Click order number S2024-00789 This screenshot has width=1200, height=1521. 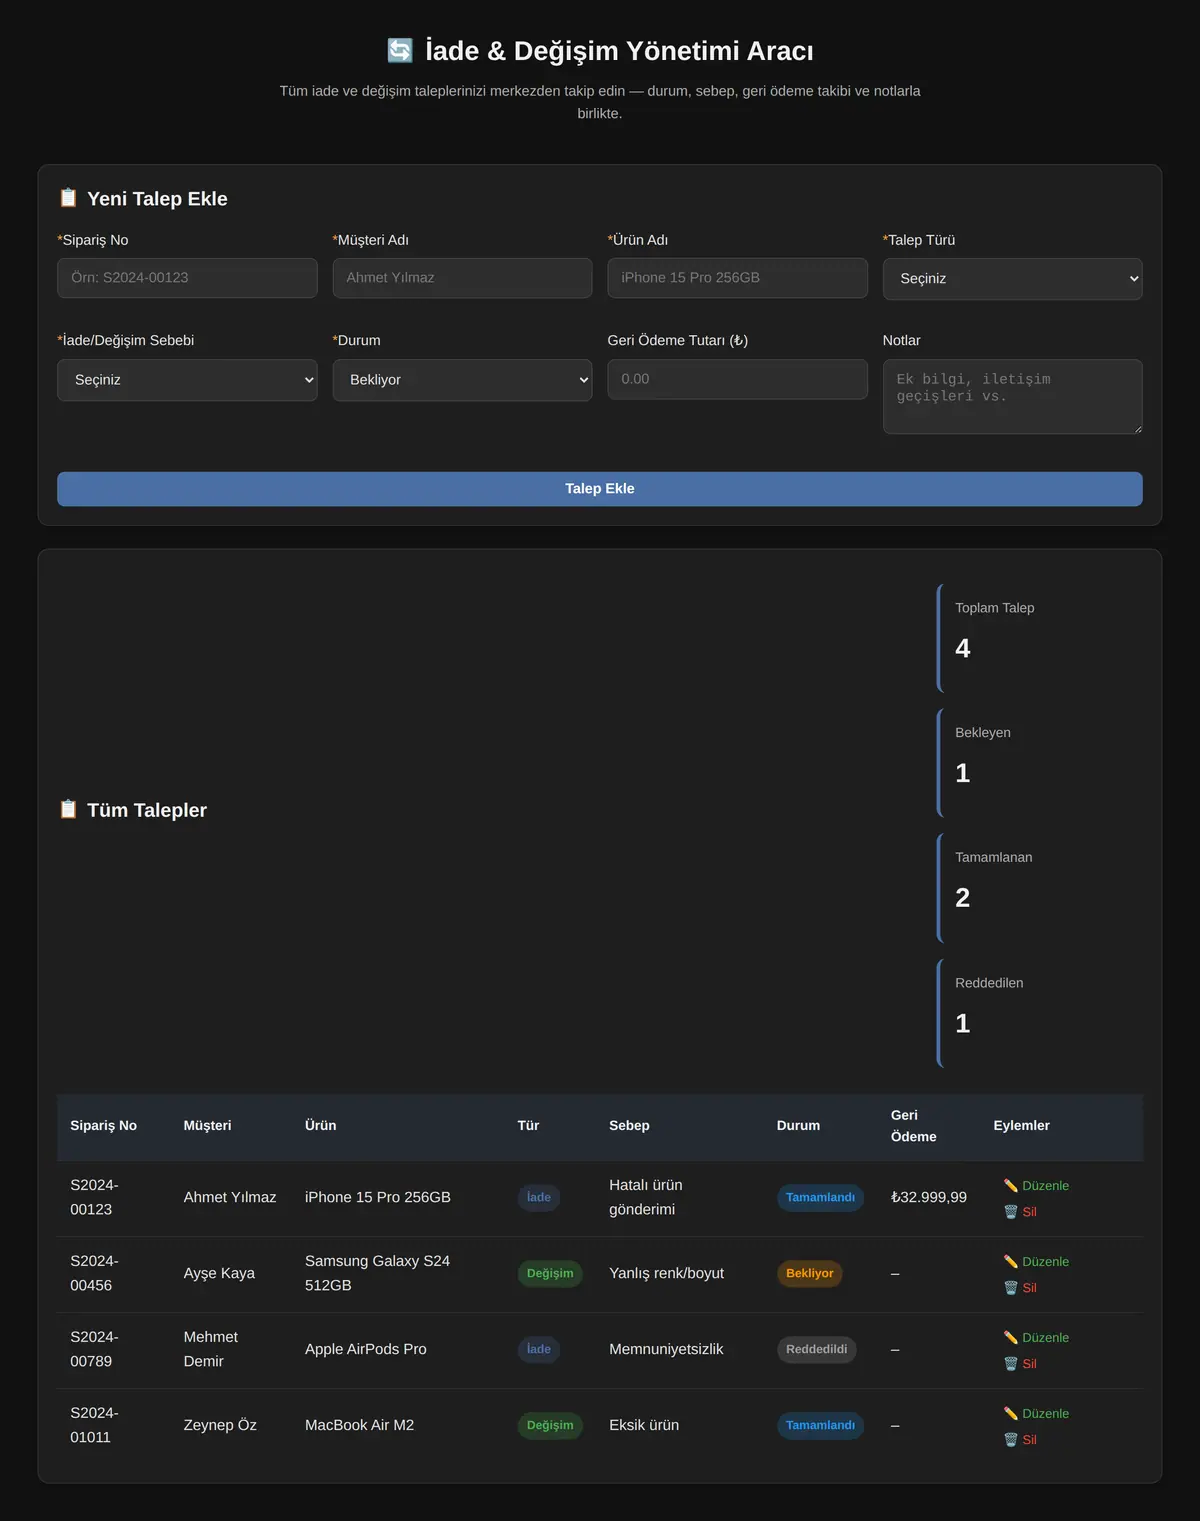pyautogui.click(x=94, y=1349)
